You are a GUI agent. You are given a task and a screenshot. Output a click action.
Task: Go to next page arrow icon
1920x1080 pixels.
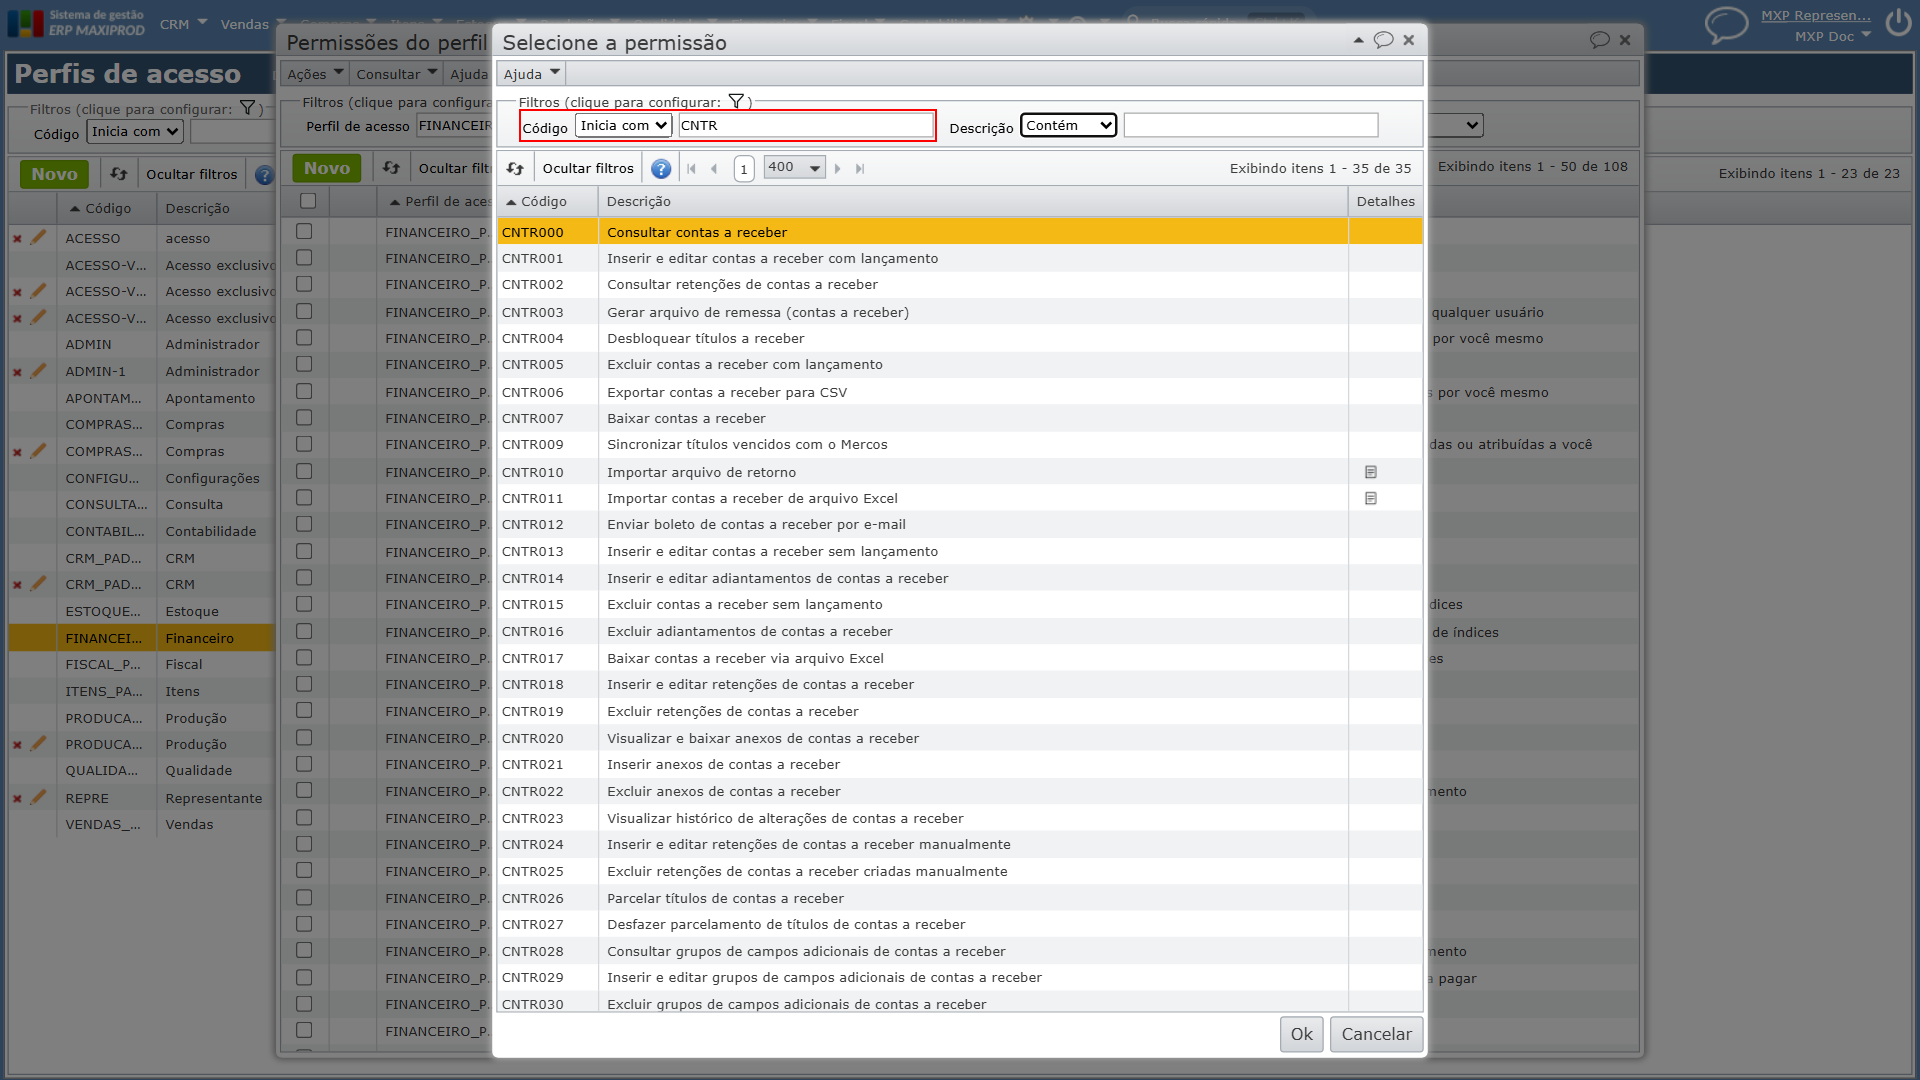point(838,168)
